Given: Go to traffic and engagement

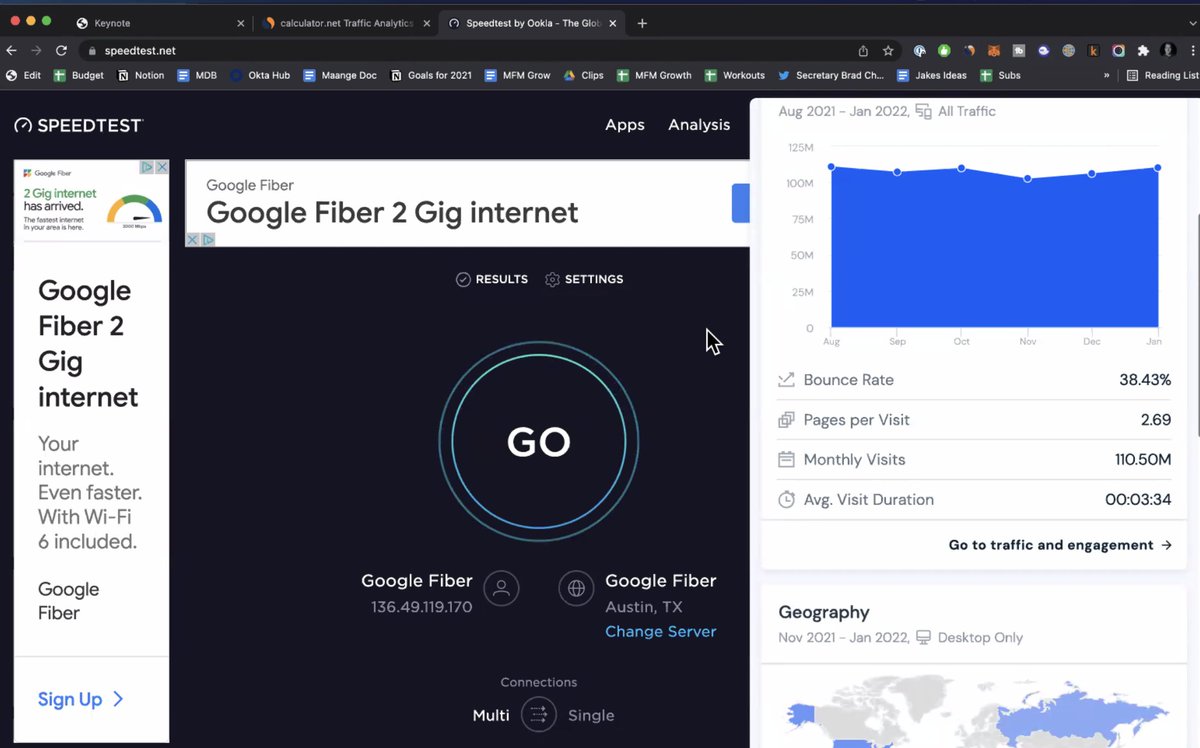Looking at the screenshot, I should coord(1060,545).
